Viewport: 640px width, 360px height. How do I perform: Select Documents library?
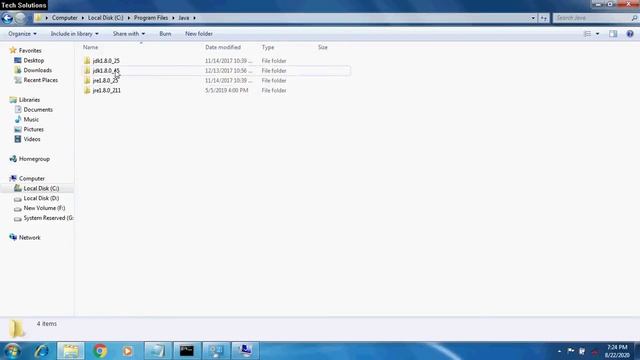click(38, 109)
